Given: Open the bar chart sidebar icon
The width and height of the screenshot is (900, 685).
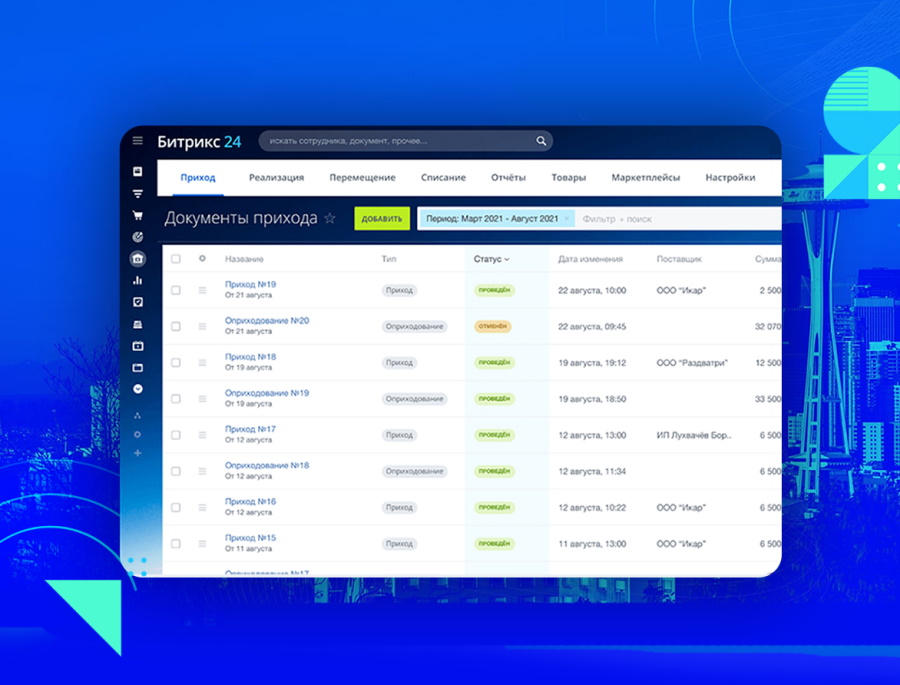Looking at the screenshot, I should (x=138, y=280).
